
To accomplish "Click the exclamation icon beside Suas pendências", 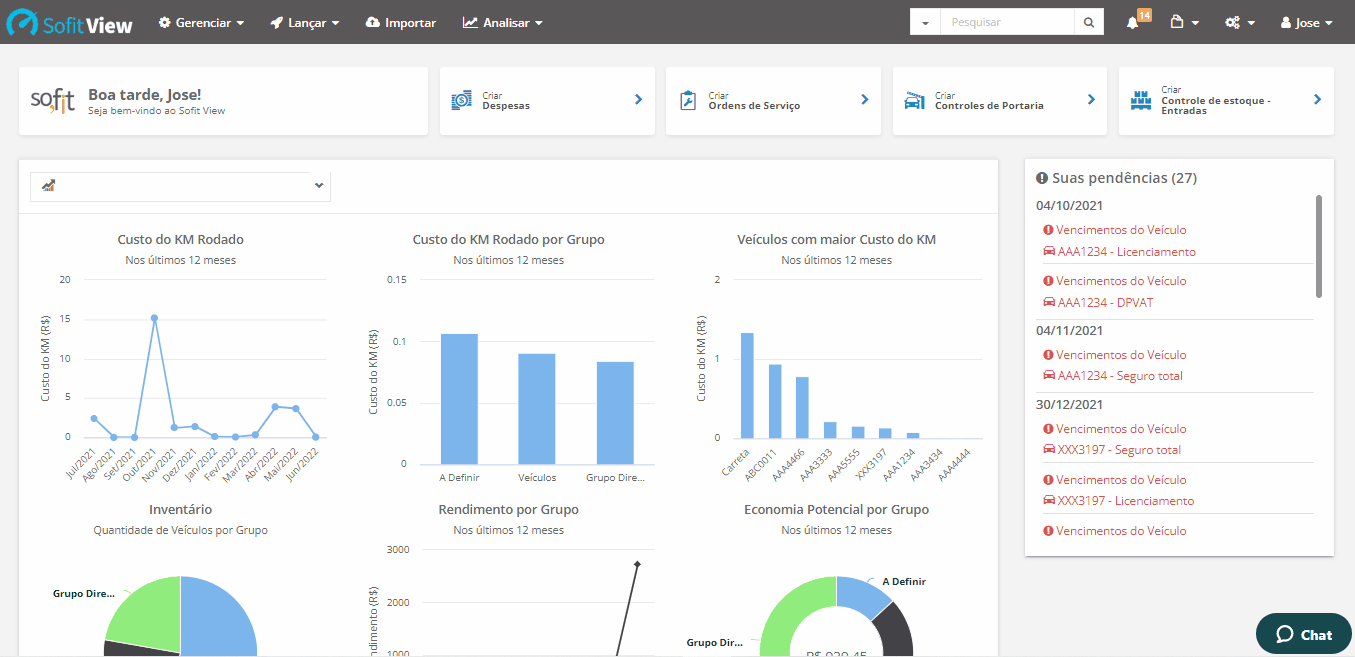I will (1042, 178).
